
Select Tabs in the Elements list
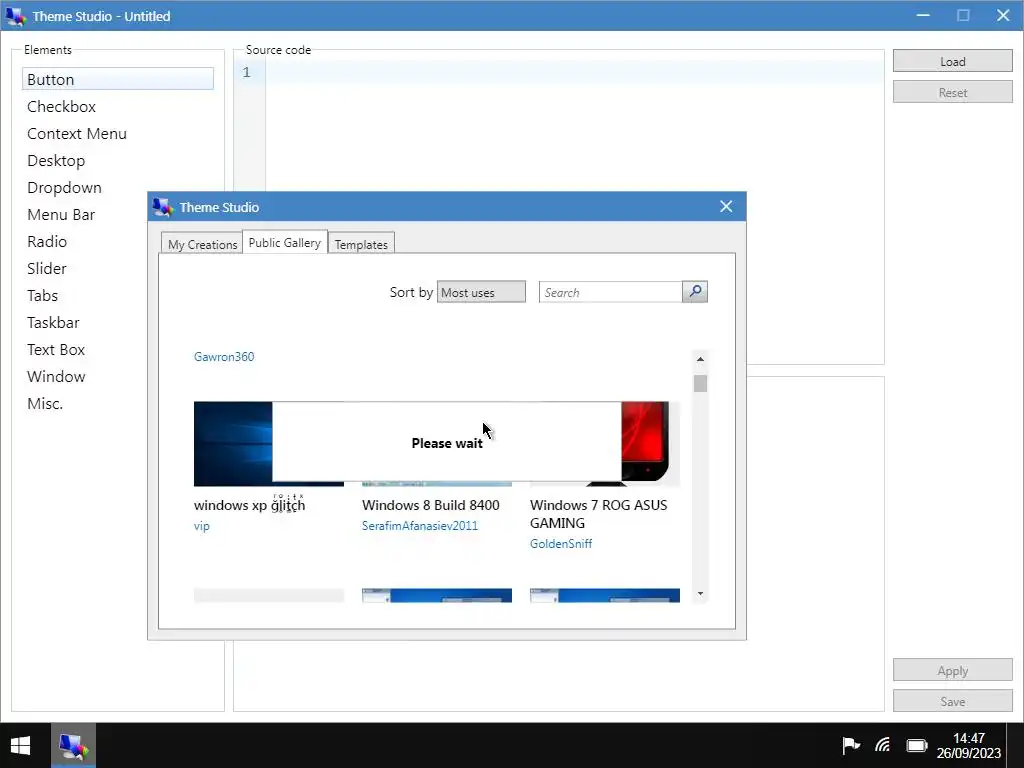[85, 295]
